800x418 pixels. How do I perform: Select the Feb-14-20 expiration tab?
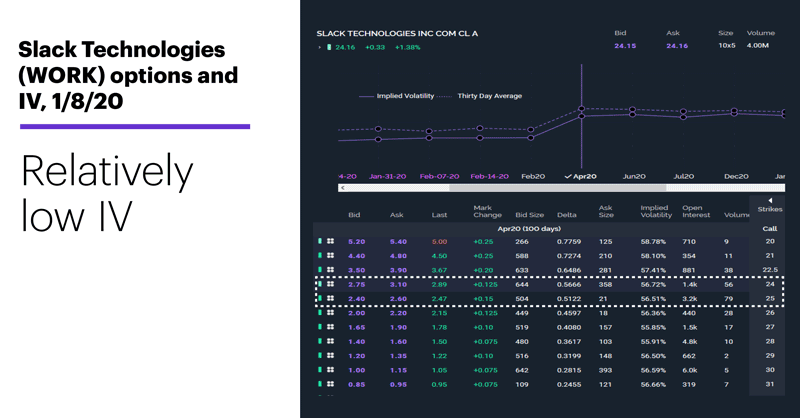coord(489,176)
